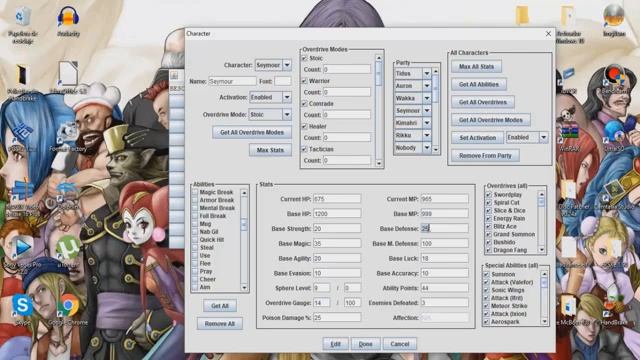
Task: Toggle the Meteor Strike special ability
Action: (x=487, y=306)
